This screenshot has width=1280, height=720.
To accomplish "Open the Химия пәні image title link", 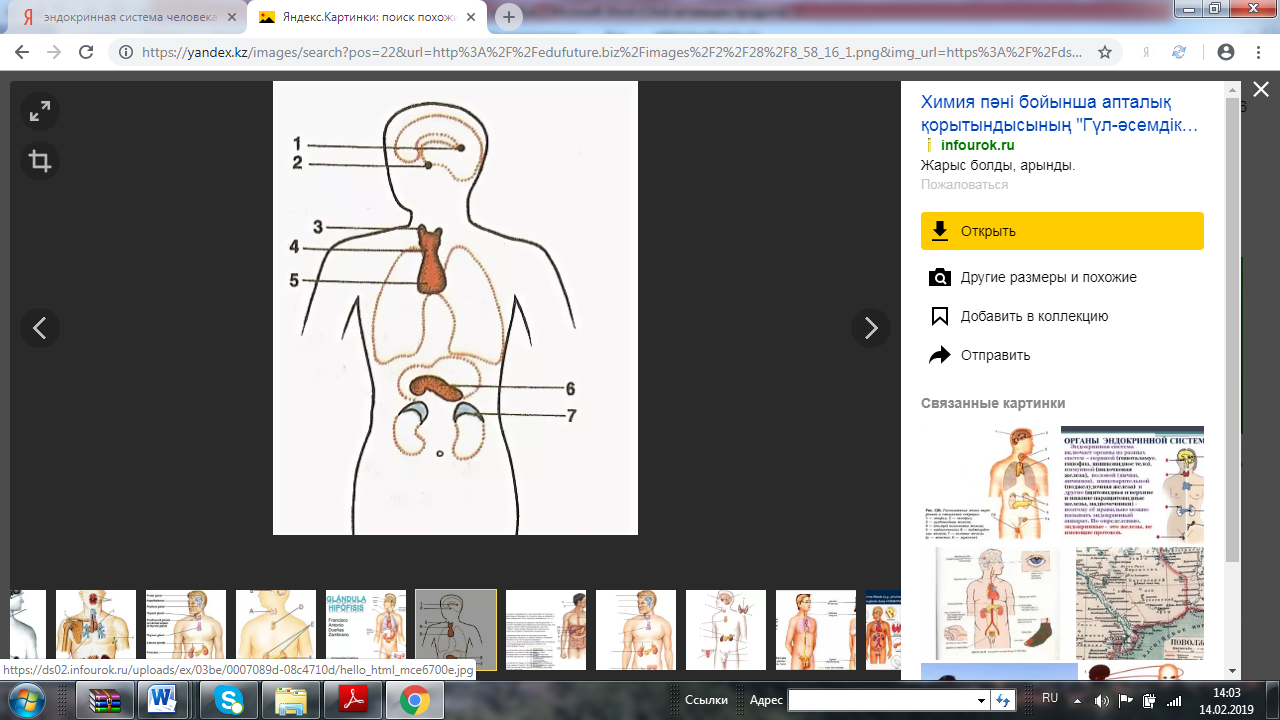I will (x=1059, y=114).
